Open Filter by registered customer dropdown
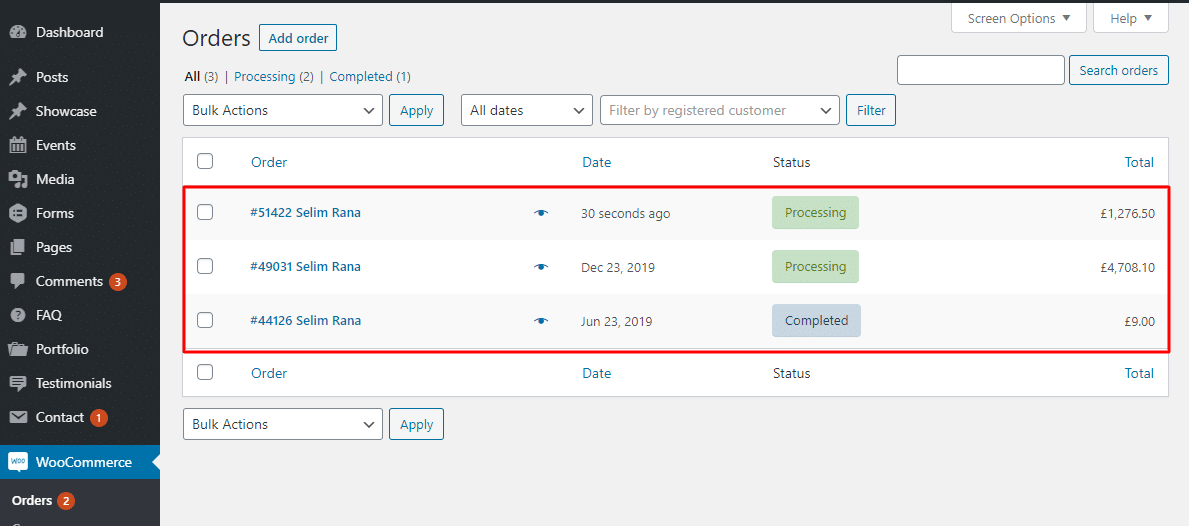Image resolution: width=1189 pixels, height=526 pixels. (x=718, y=110)
